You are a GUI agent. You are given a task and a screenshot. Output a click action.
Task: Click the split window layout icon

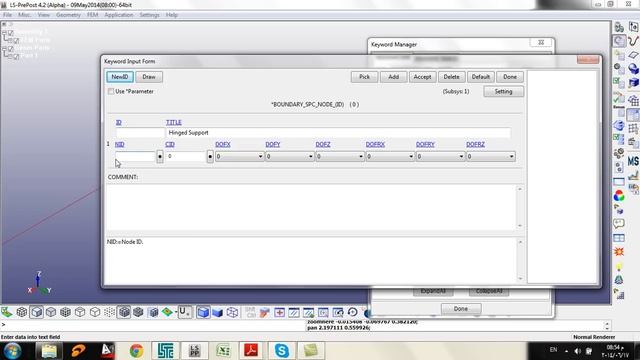pos(619,238)
